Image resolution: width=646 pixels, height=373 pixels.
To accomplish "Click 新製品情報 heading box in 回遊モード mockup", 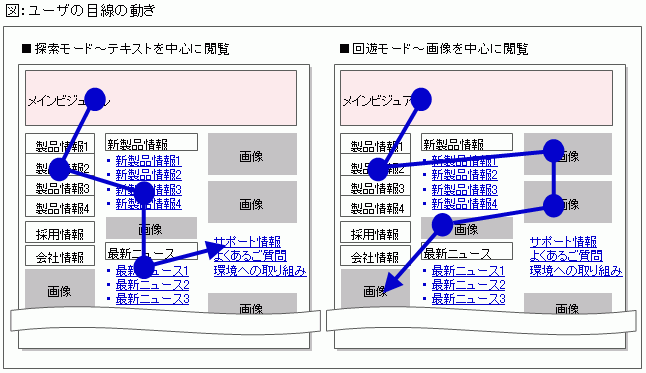I will point(467,142).
